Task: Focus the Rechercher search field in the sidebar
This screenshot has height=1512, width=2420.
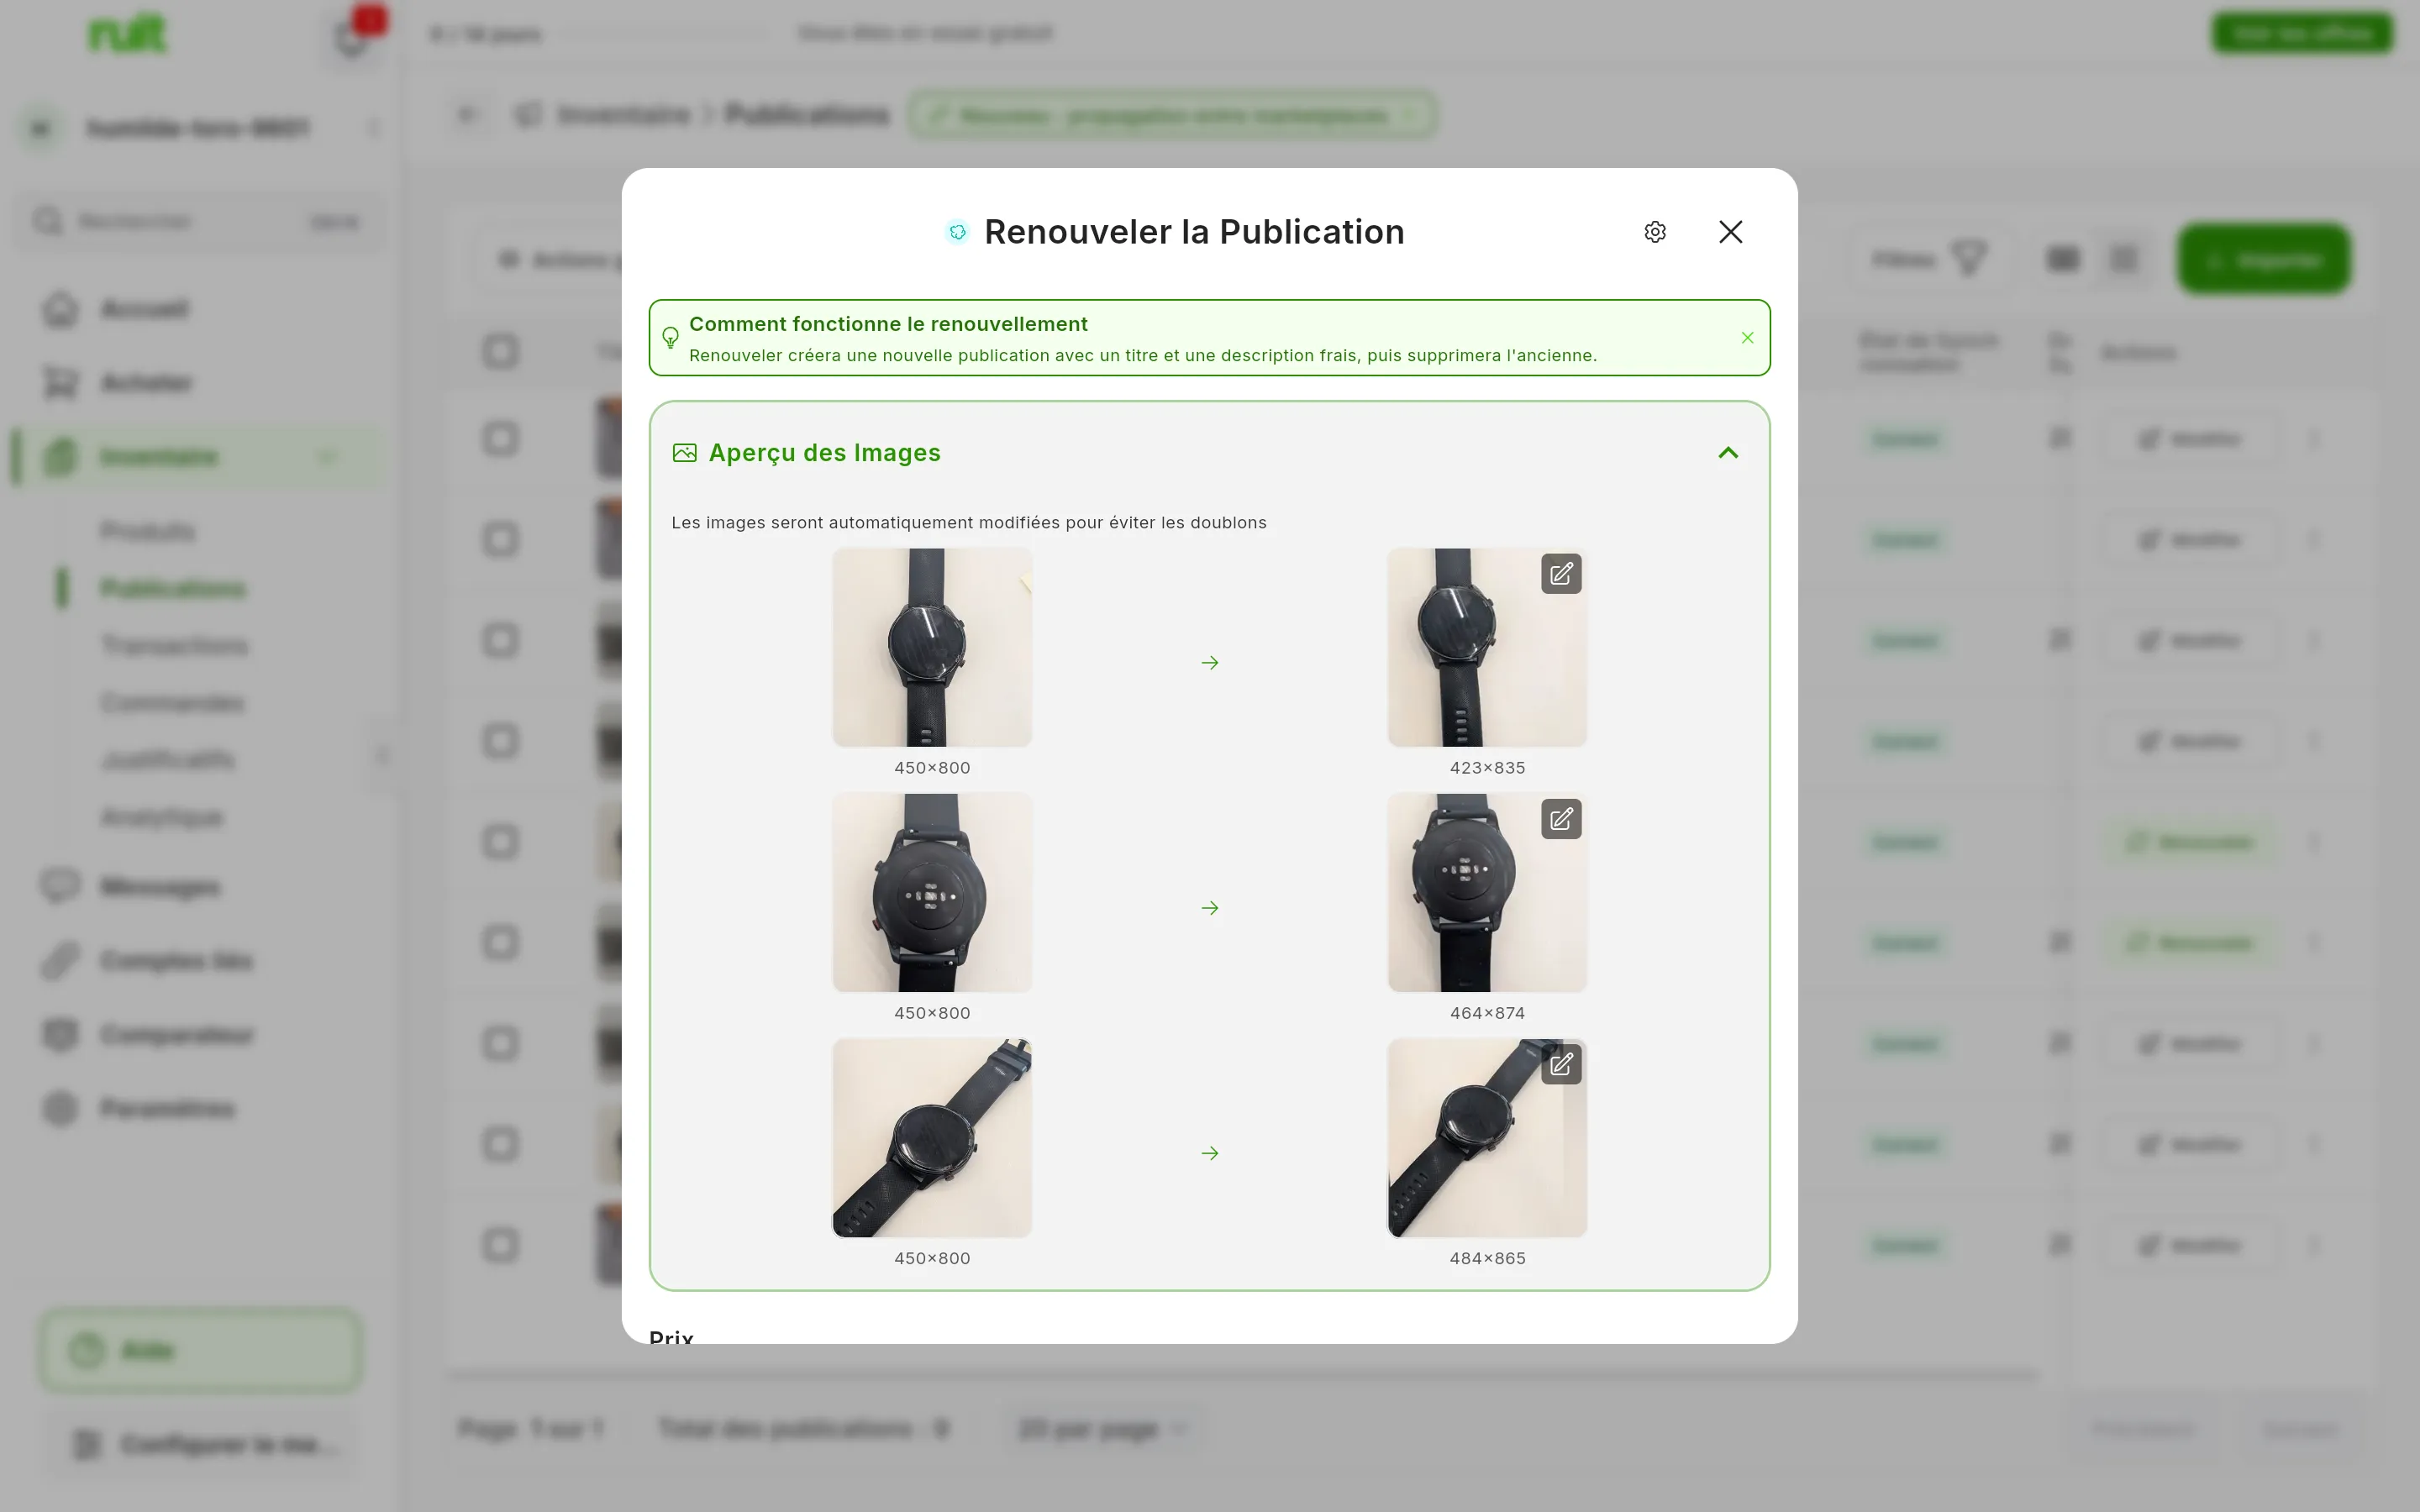Action: (200, 221)
